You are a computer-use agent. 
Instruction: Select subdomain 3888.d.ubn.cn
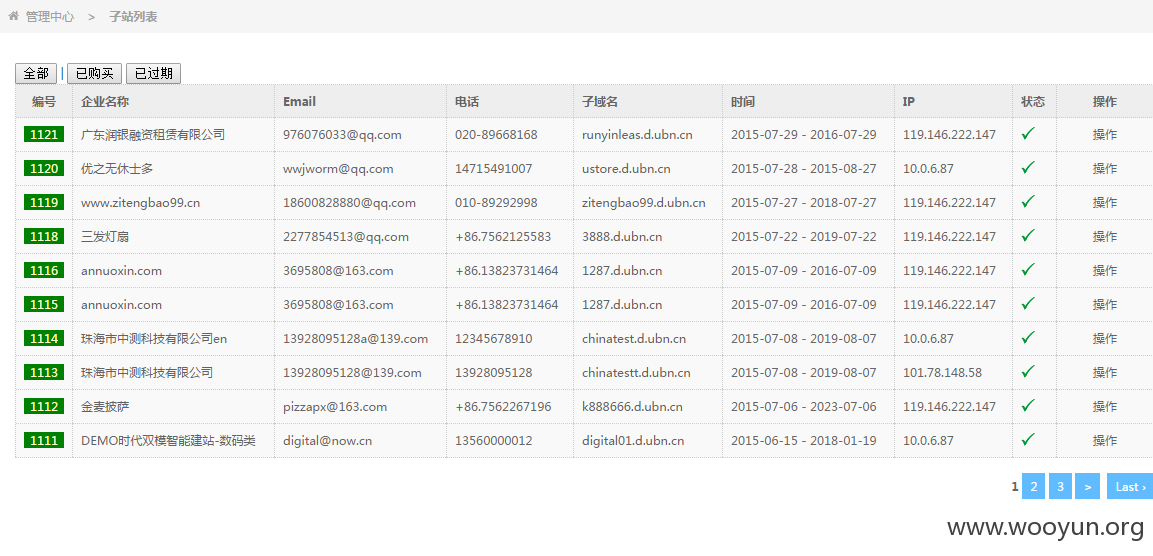pos(622,236)
